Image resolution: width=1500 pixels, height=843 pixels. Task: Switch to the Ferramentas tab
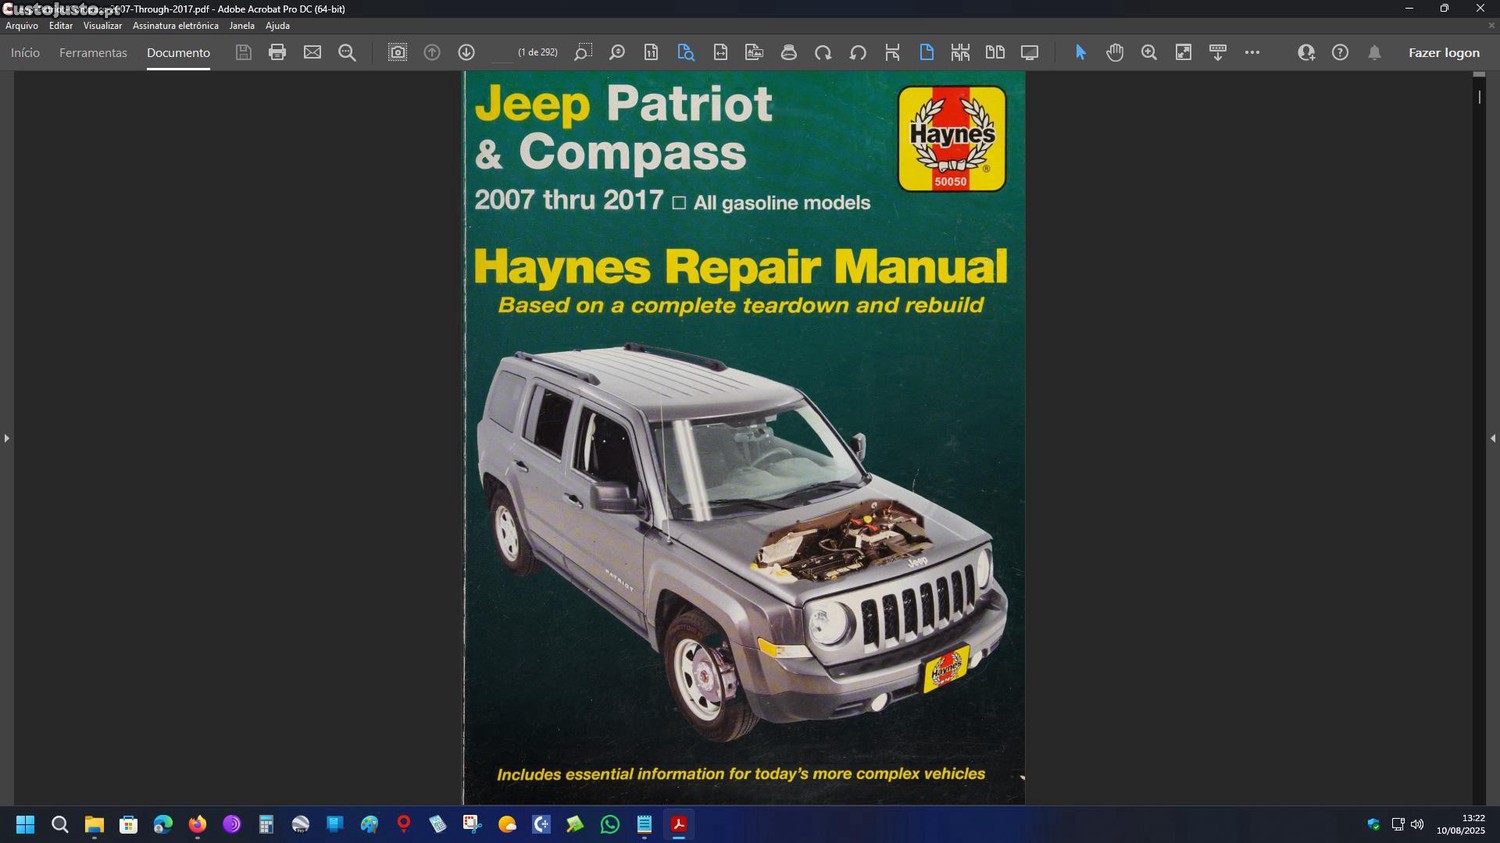pyautogui.click(x=93, y=53)
